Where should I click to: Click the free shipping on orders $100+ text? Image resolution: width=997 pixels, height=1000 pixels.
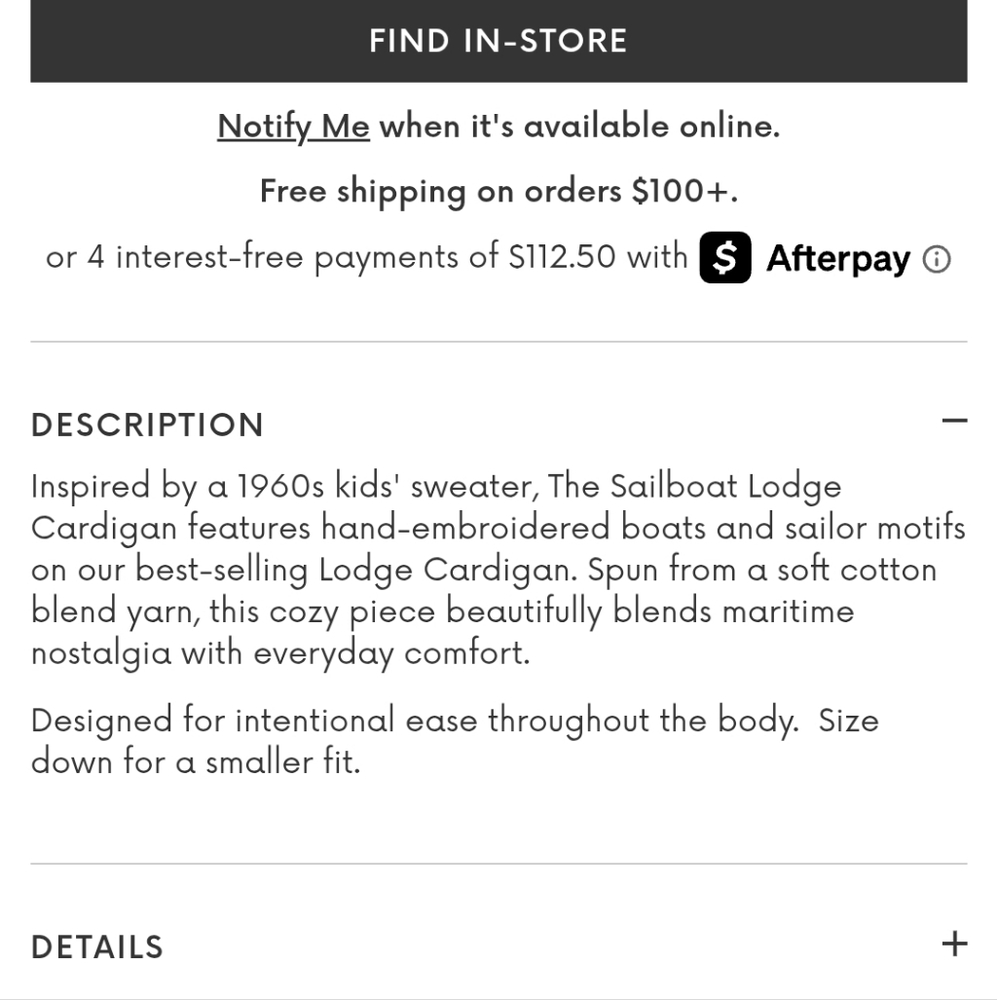(x=499, y=191)
